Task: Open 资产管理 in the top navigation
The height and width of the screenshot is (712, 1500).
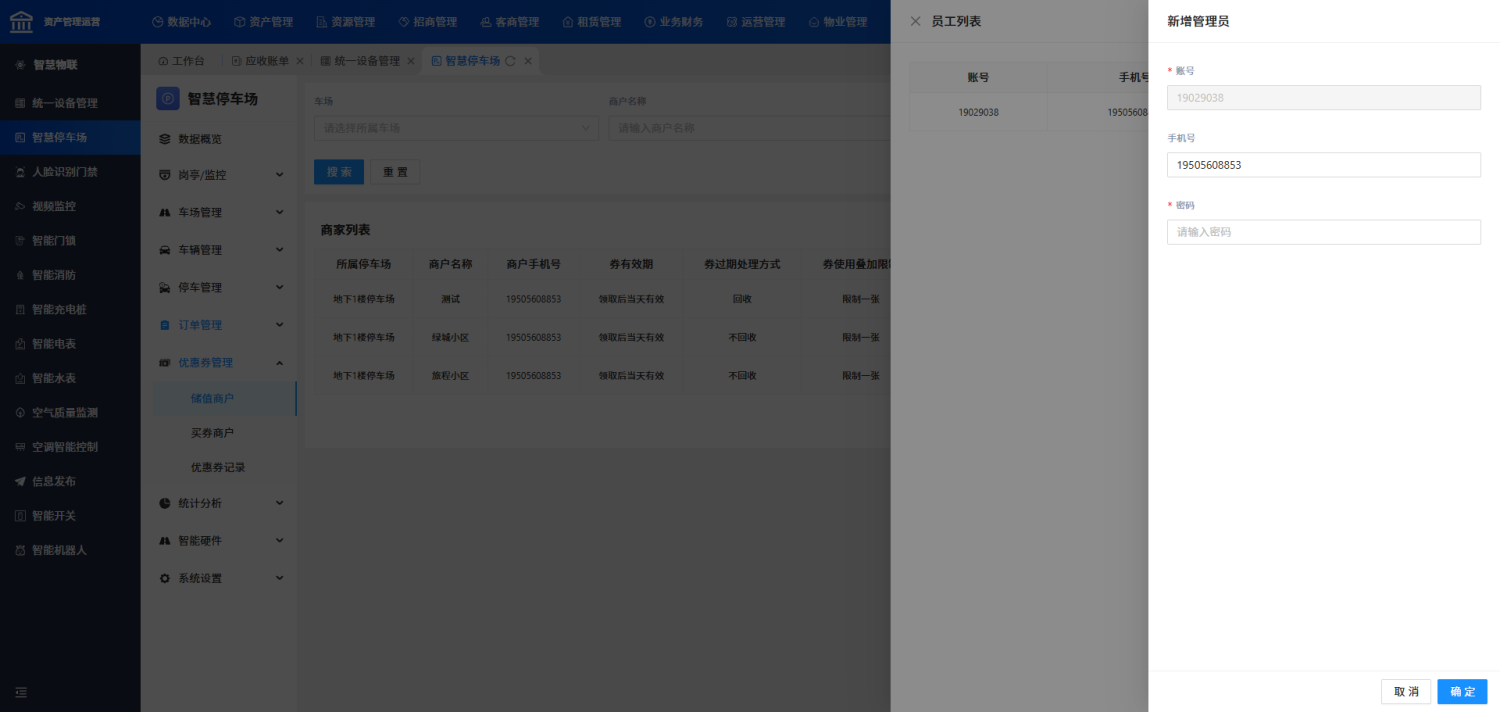Action: (x=263, y=22)
